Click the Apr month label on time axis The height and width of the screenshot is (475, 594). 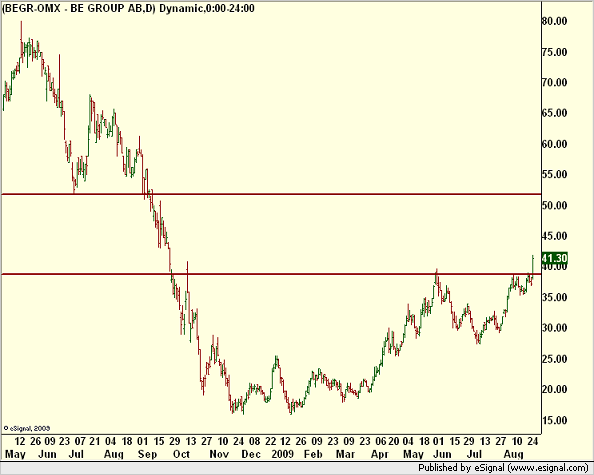(x=379, y=454)
